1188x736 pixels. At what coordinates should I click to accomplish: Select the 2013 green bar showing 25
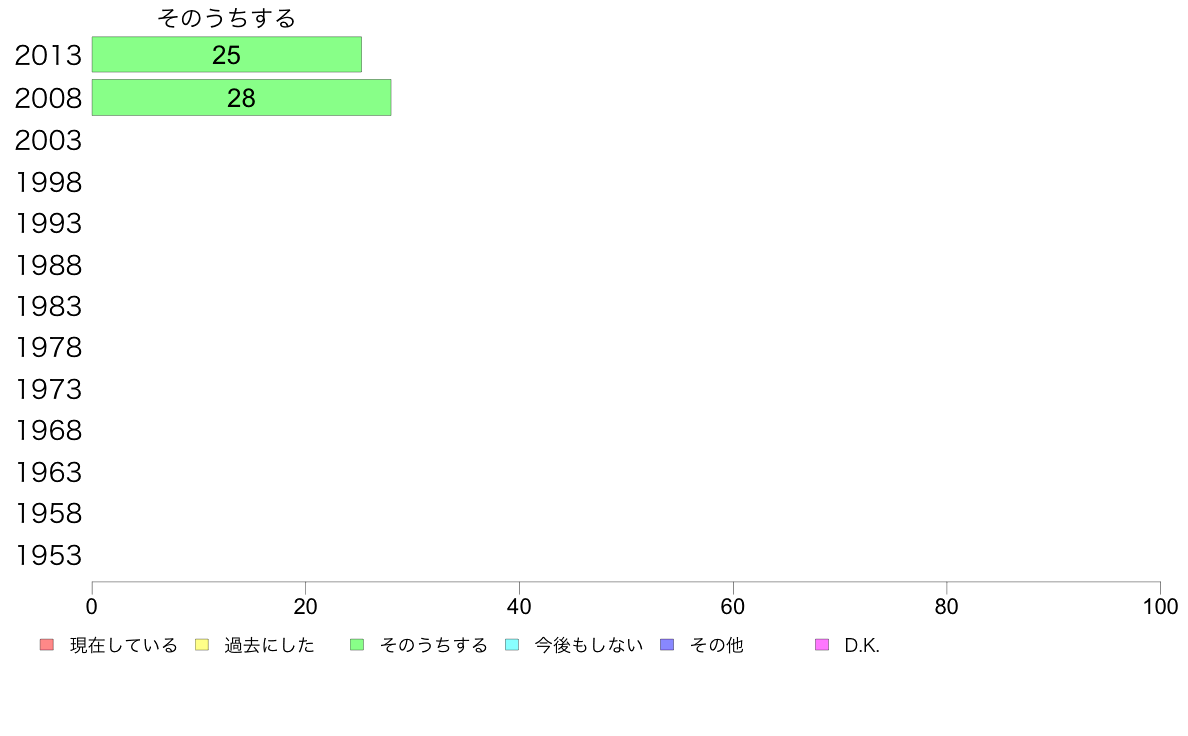click(227, 55)
